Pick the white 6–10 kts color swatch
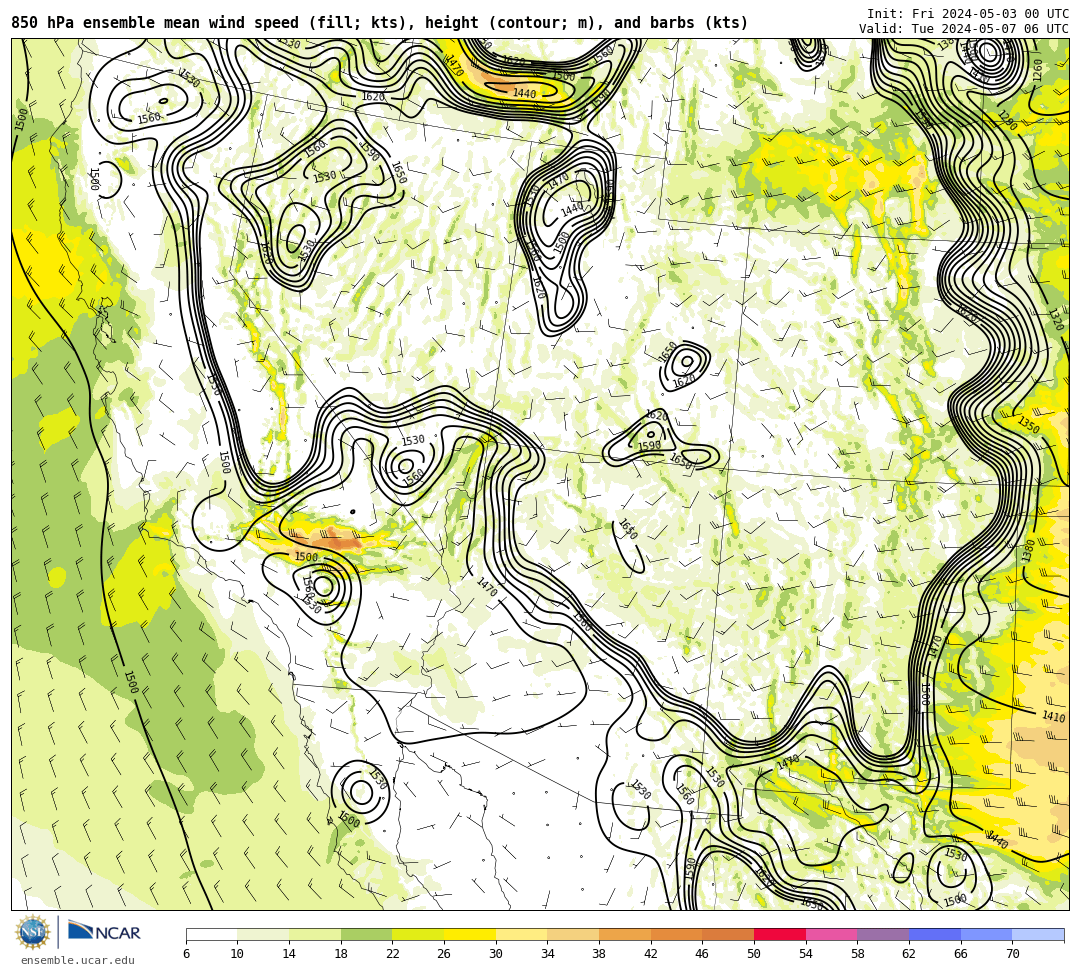The image size is (1080, 973). point(211,935)
